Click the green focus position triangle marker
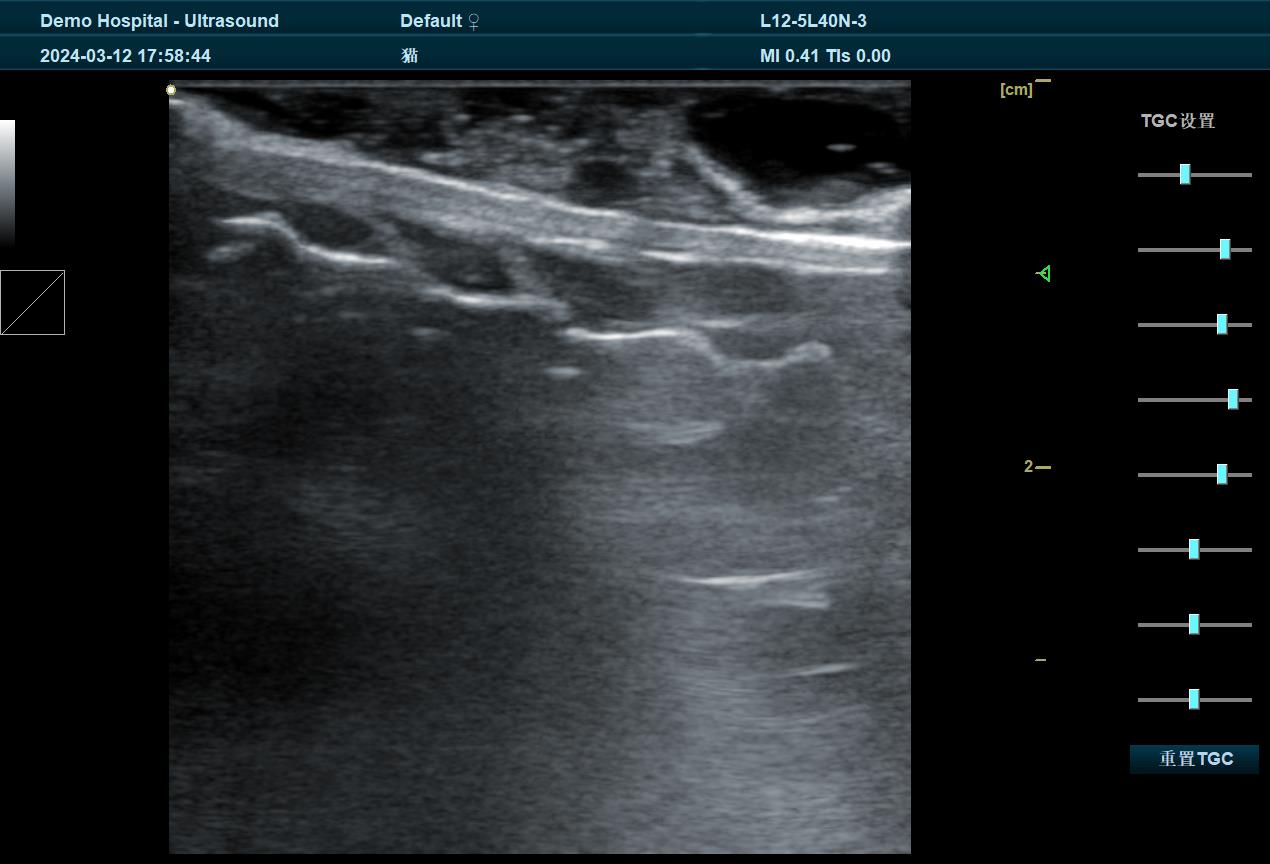 click(x=1043, y=273)
